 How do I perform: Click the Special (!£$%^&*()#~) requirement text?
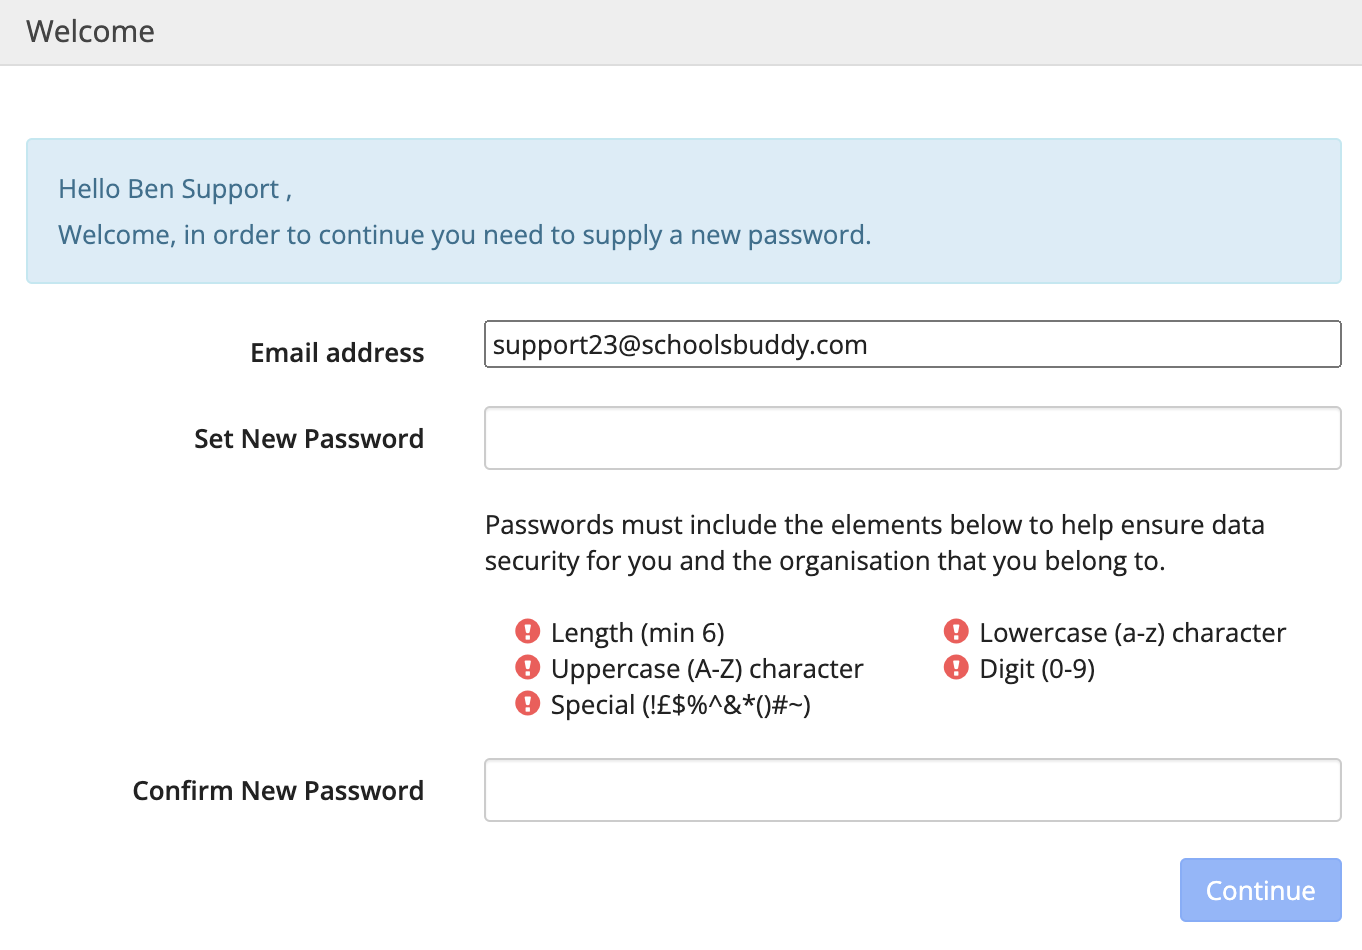(x=680, y=705)
